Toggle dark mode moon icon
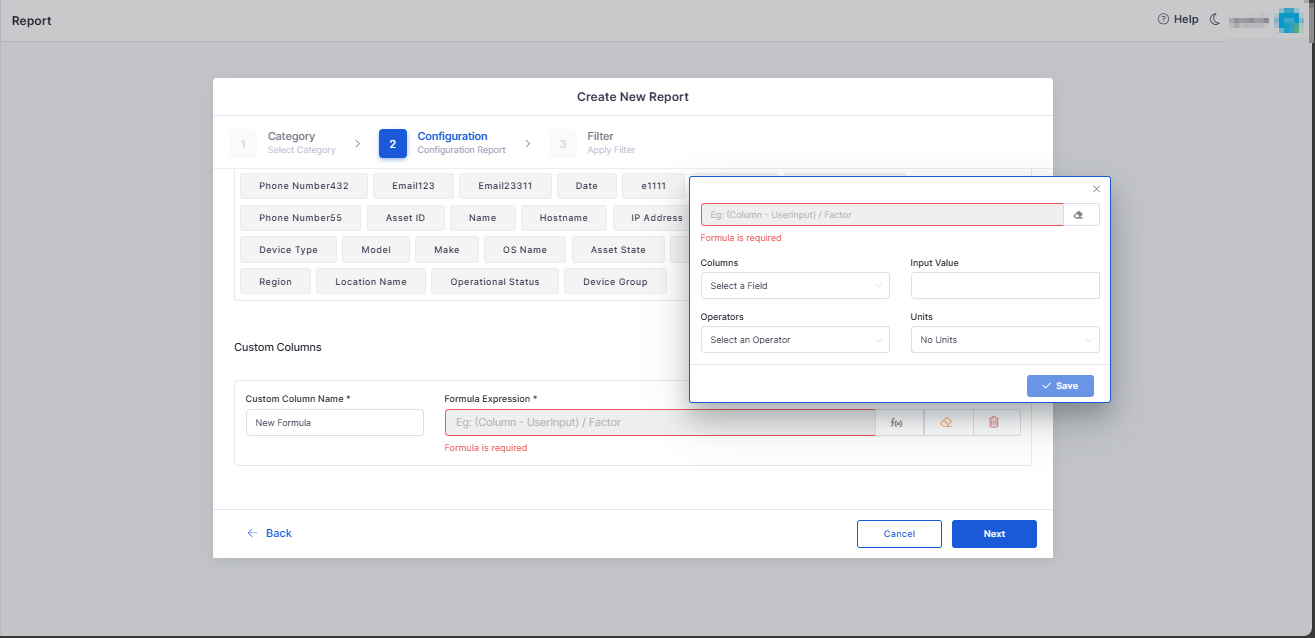The width and height of the screenshot is (1315, 638). coord(1215,19)
